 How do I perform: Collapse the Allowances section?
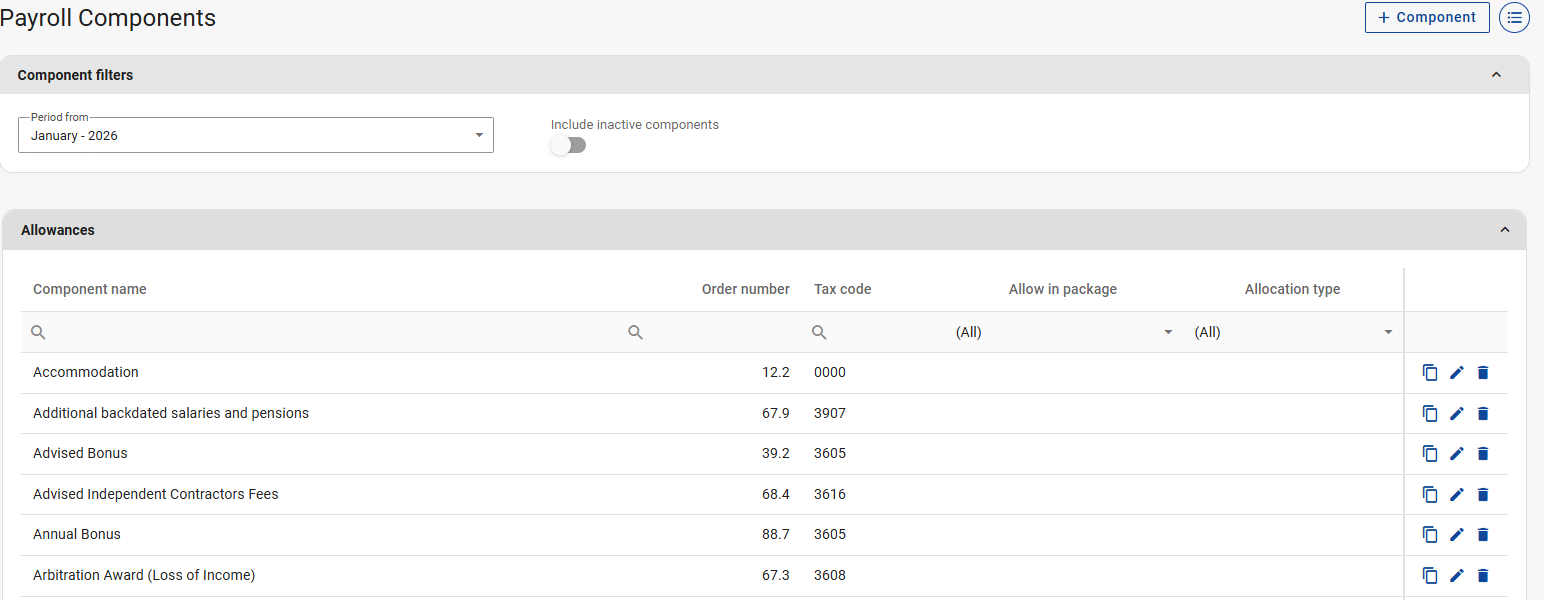[1504, 230]
